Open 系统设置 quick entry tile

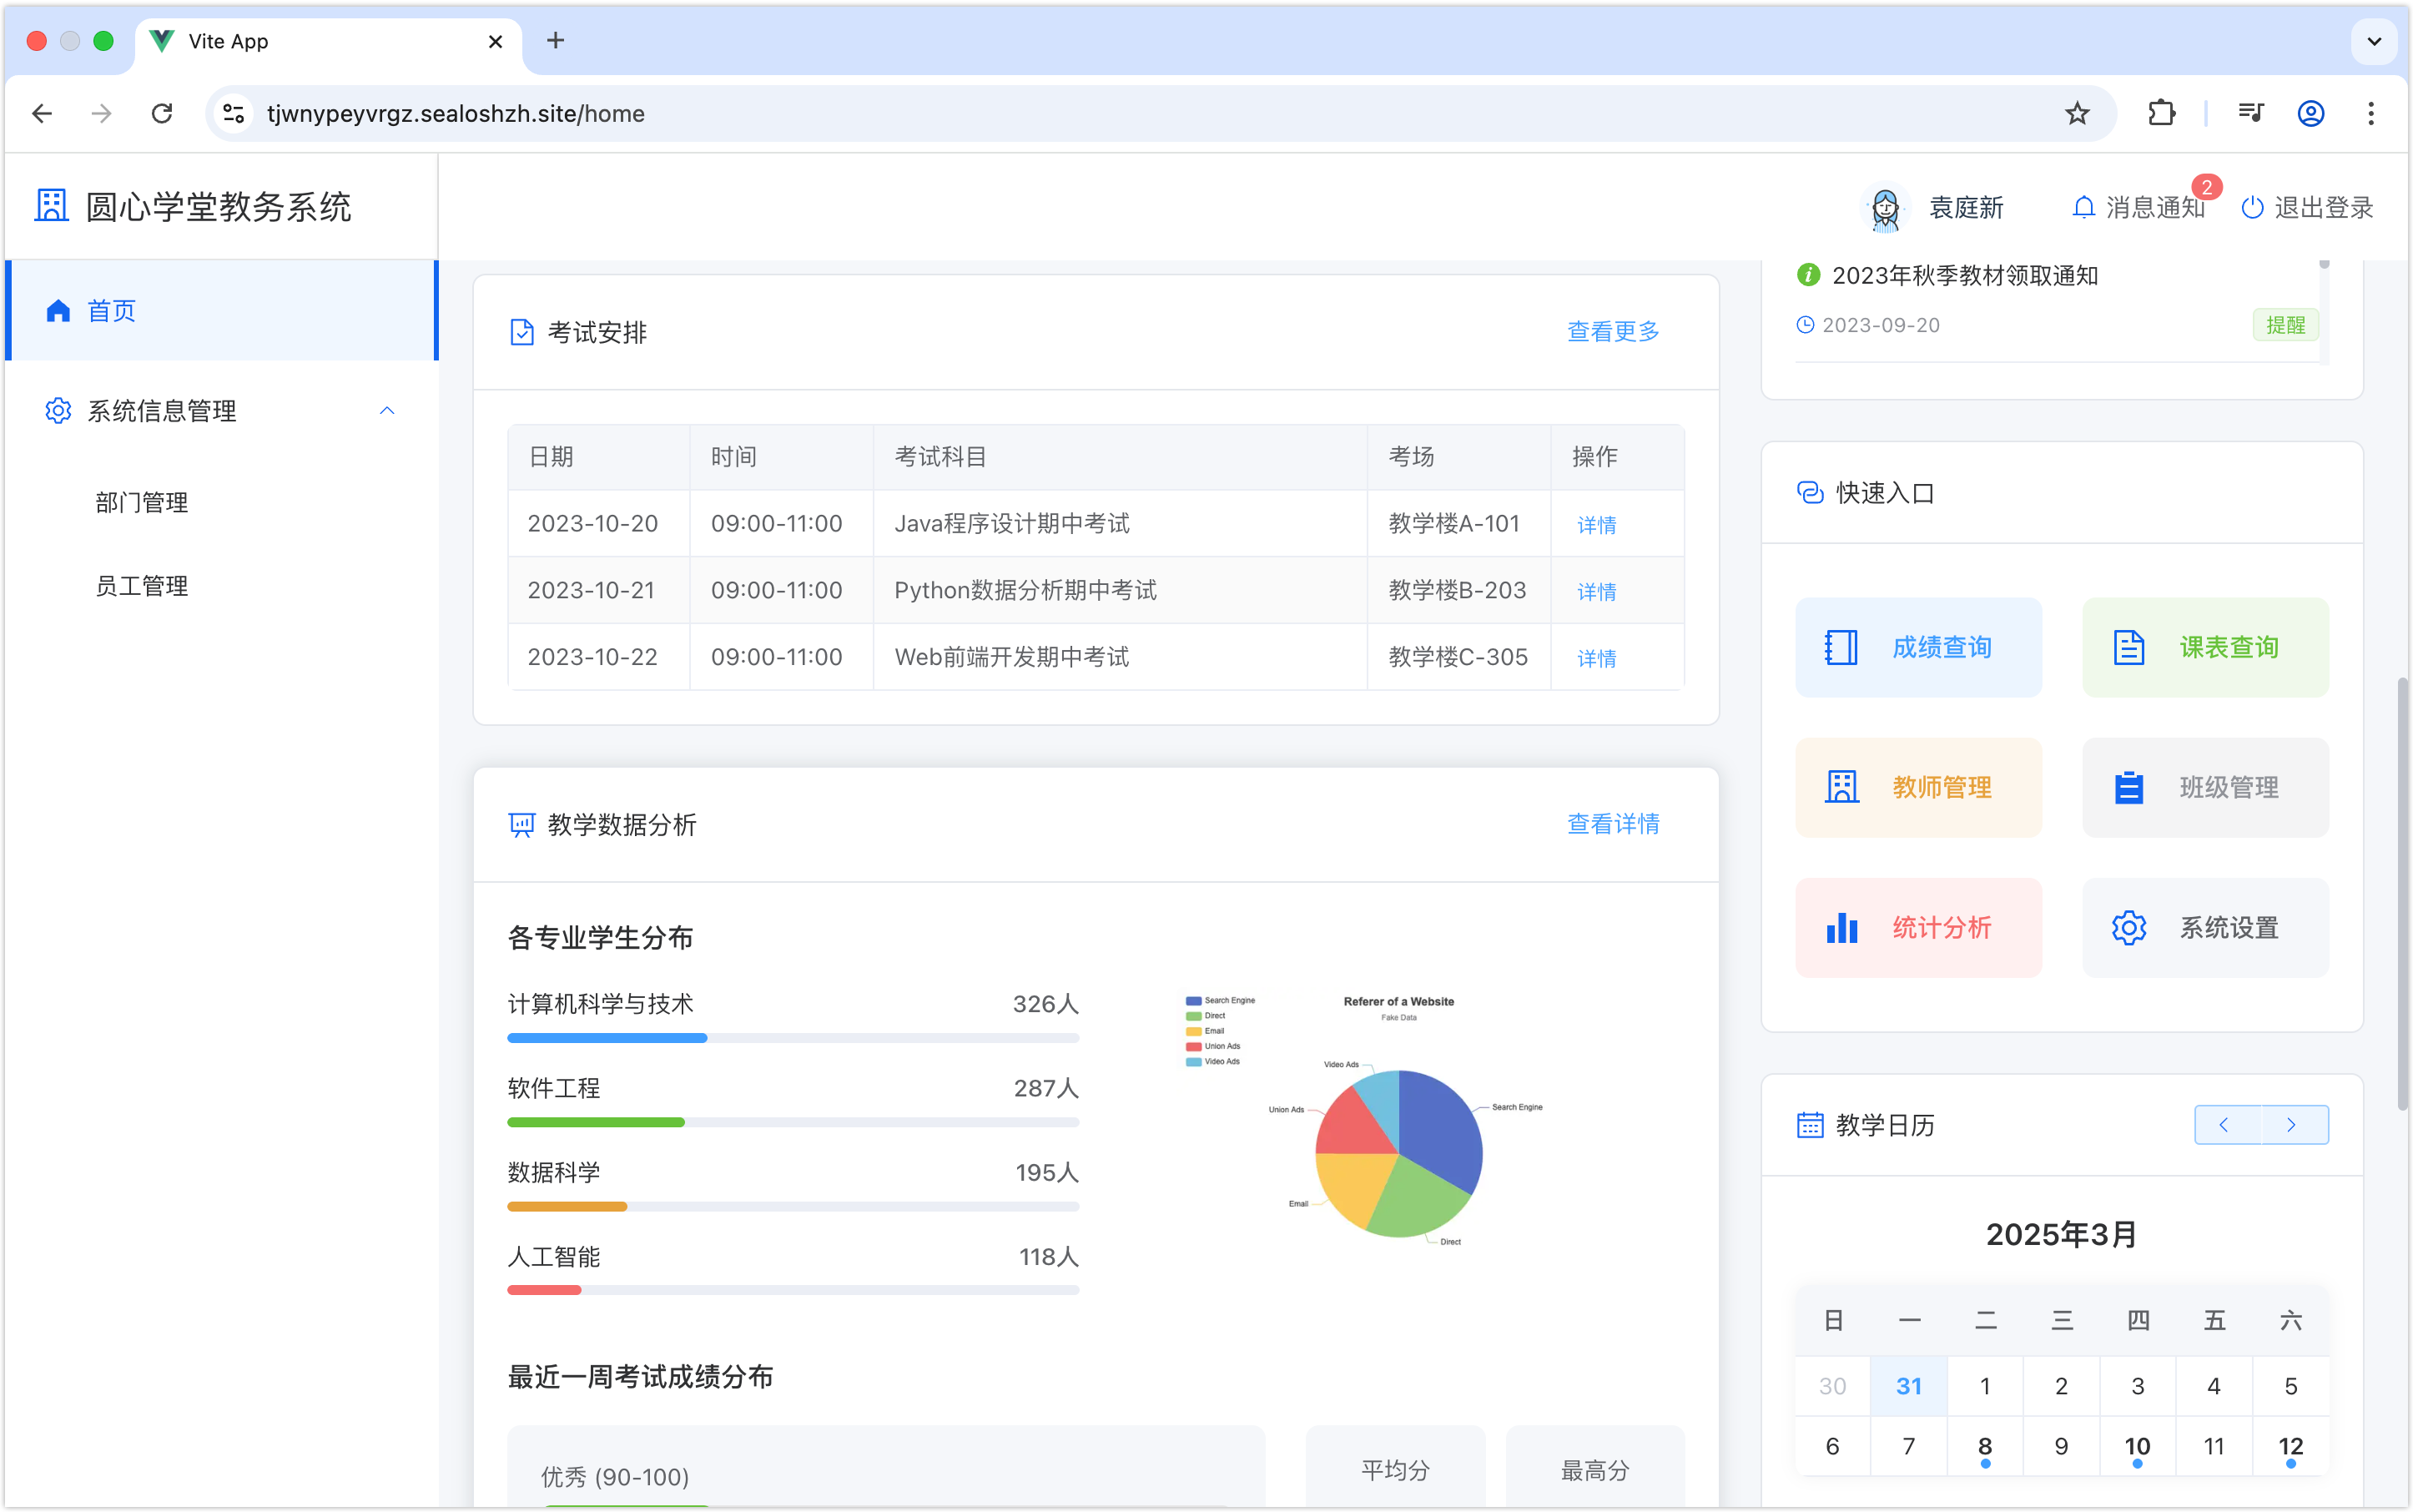[x=2204, y=927]
